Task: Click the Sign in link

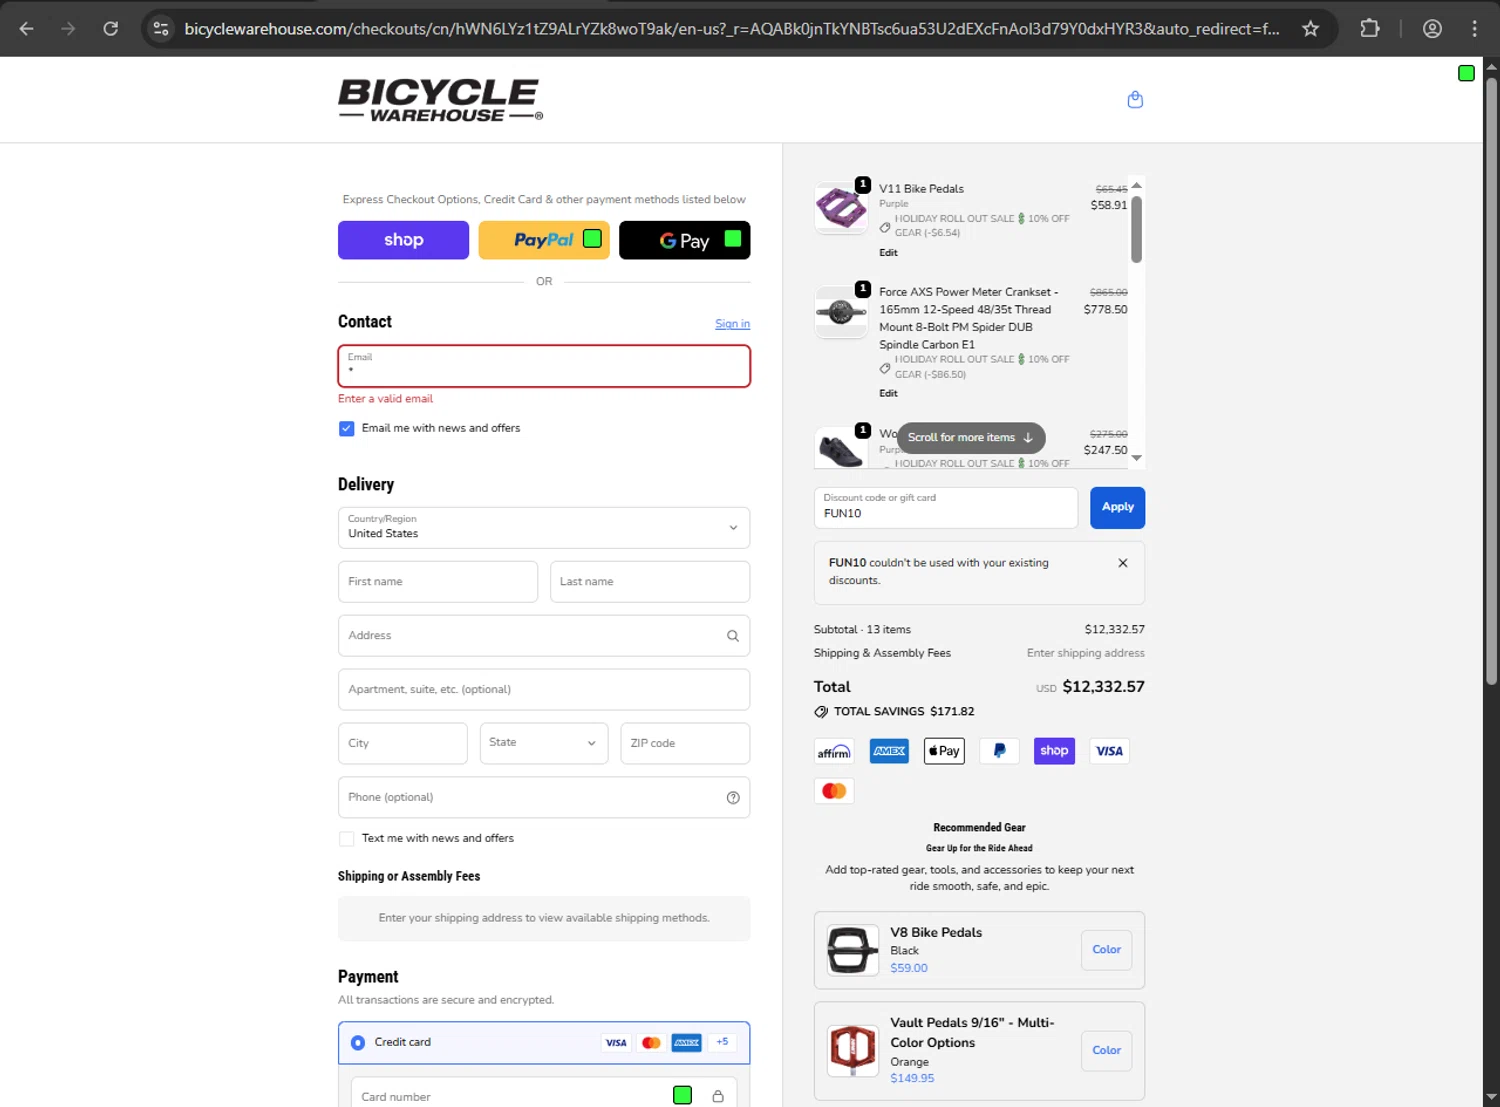Action: tap(732, 324)
